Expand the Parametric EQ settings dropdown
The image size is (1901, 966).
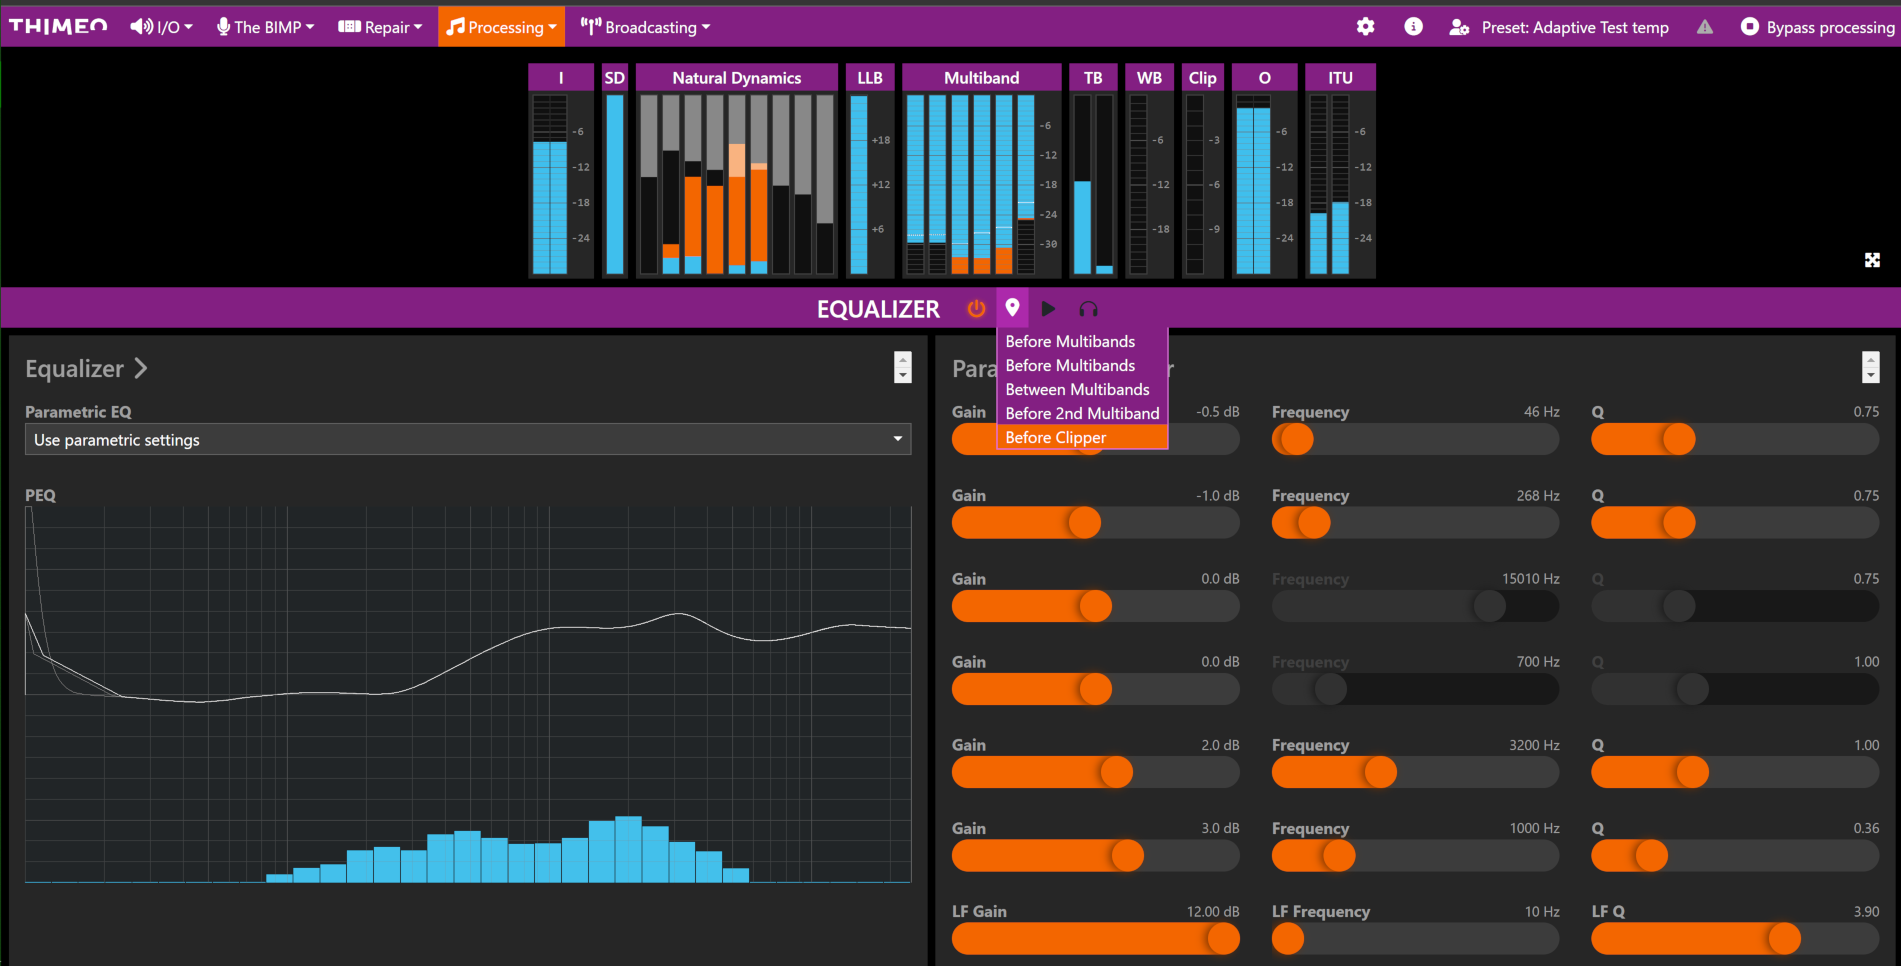pyautogui.click(x=467, y=440)
